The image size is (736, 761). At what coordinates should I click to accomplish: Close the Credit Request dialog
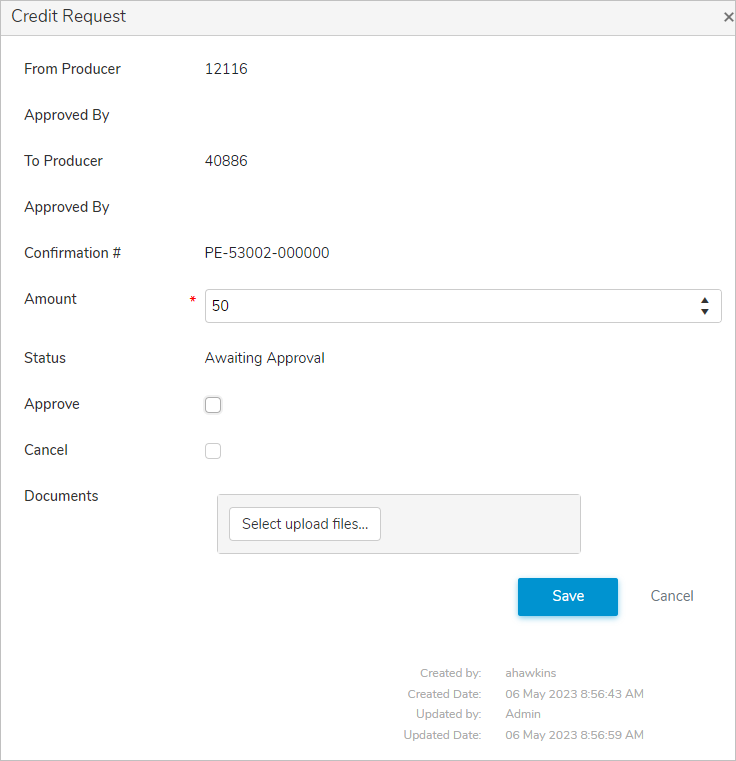pos(728,17)
